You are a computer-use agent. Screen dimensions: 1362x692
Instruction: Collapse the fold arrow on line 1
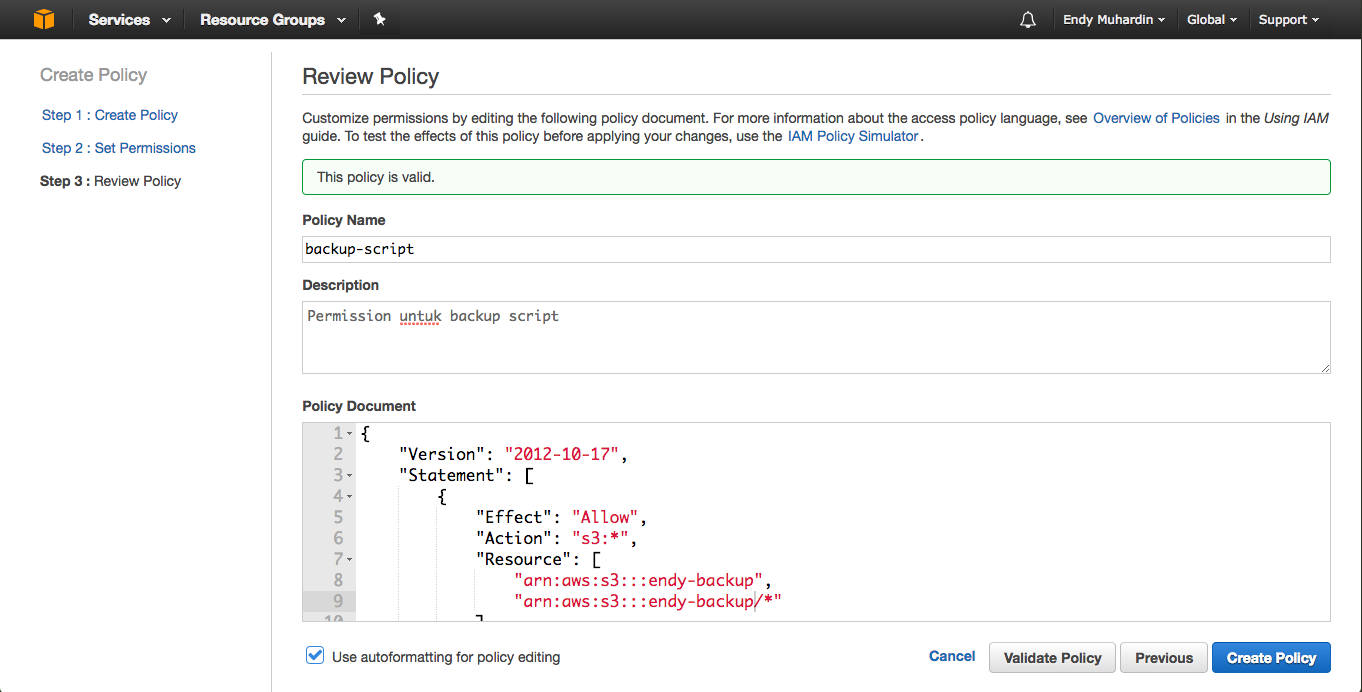pos(350,434)
